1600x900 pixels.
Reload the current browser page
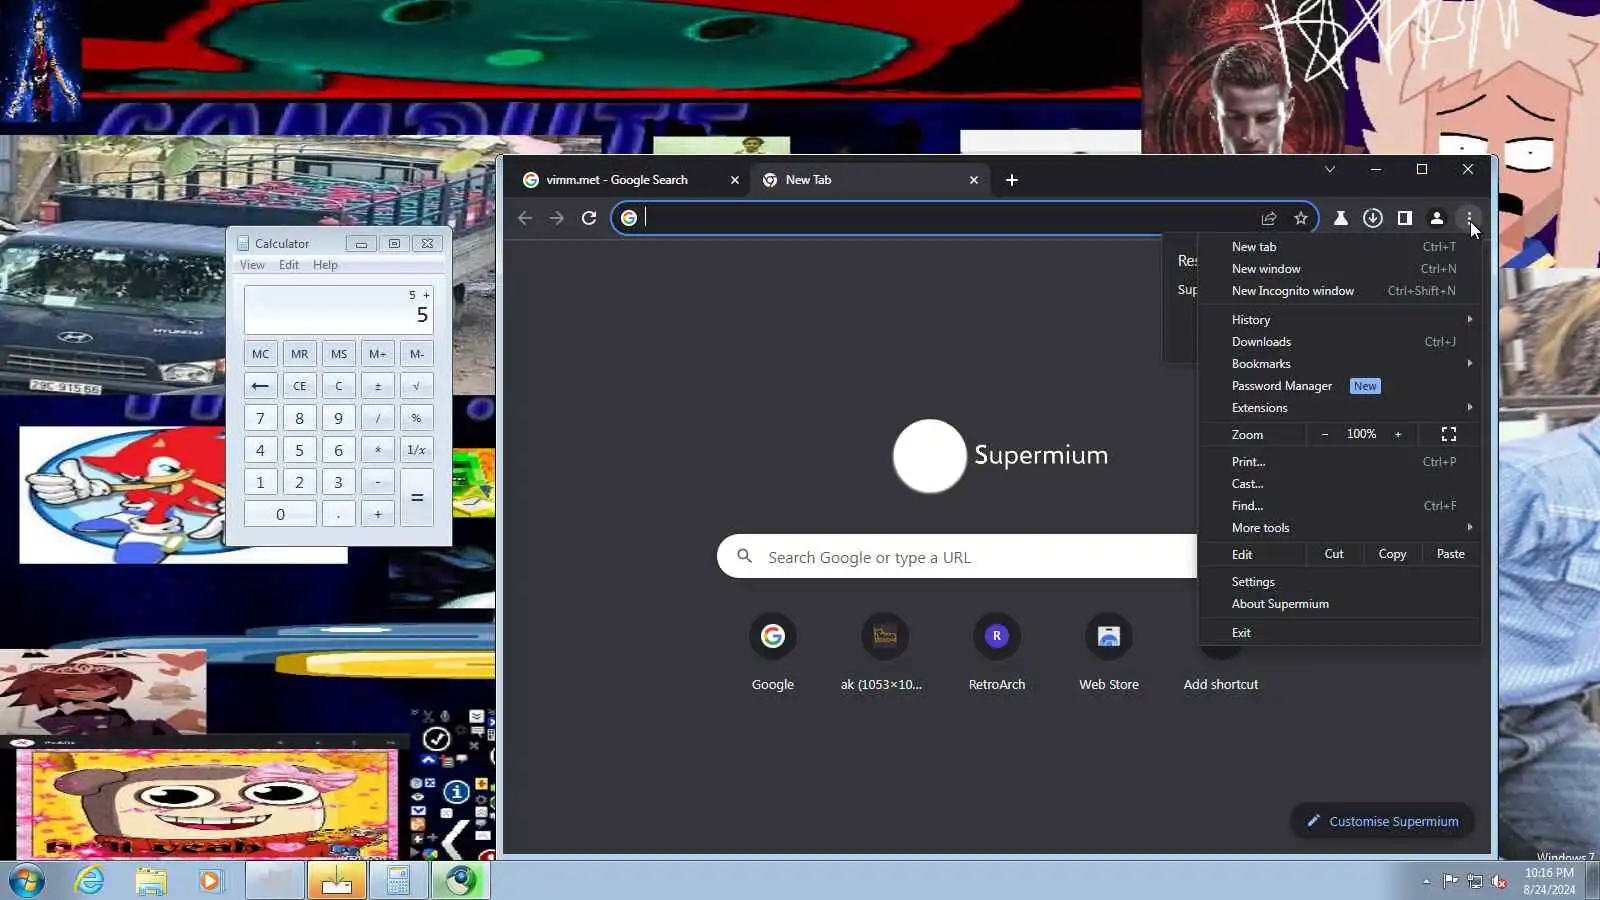click(589, 218)
